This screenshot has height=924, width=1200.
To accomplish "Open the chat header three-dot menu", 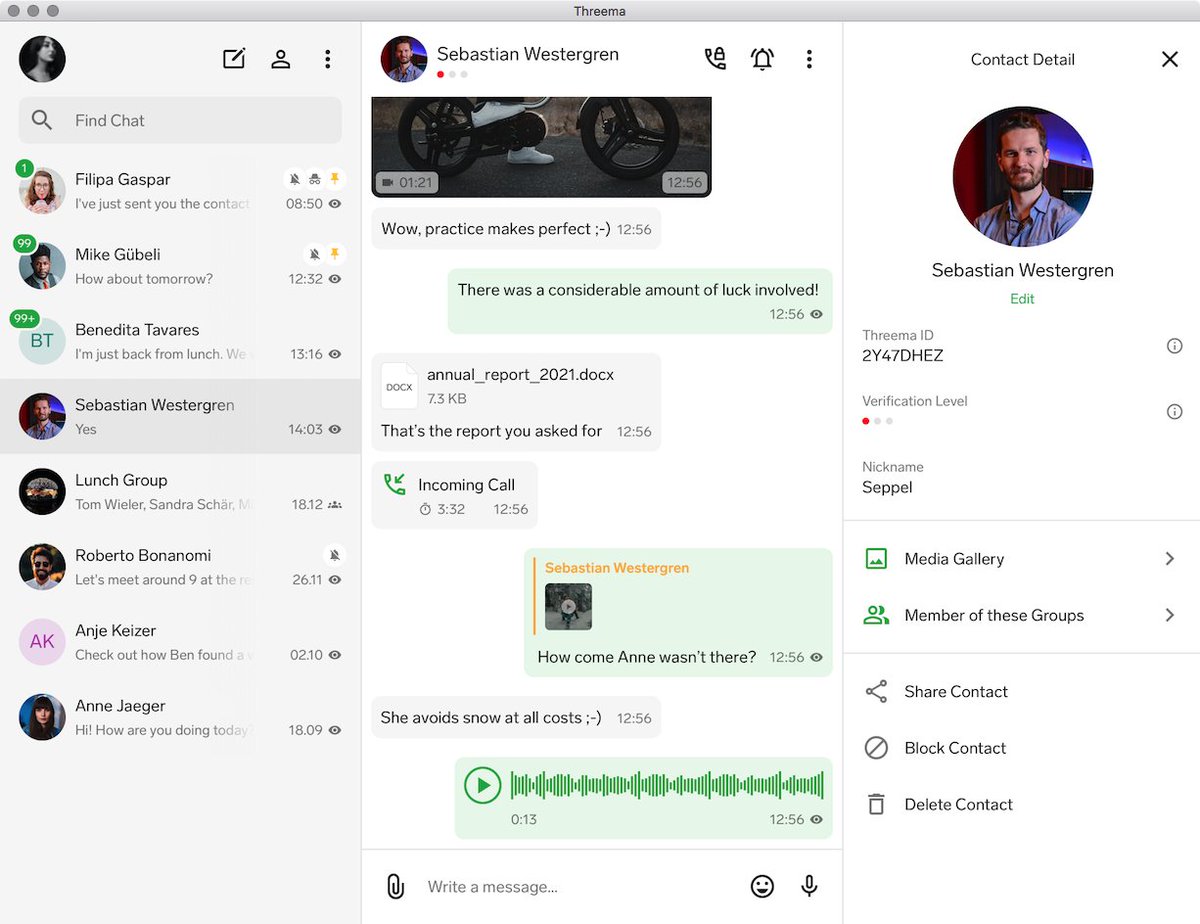I will point(809,59).
